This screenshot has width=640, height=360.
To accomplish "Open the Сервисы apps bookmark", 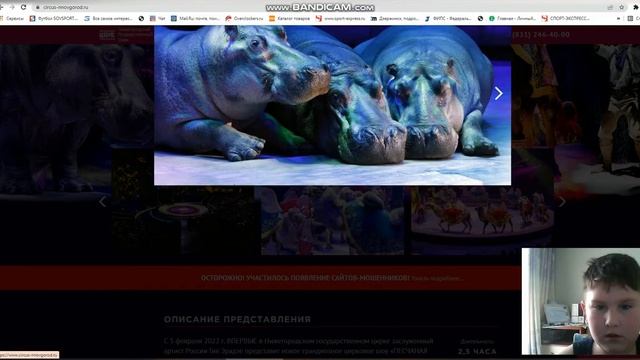I will (12, 18).
